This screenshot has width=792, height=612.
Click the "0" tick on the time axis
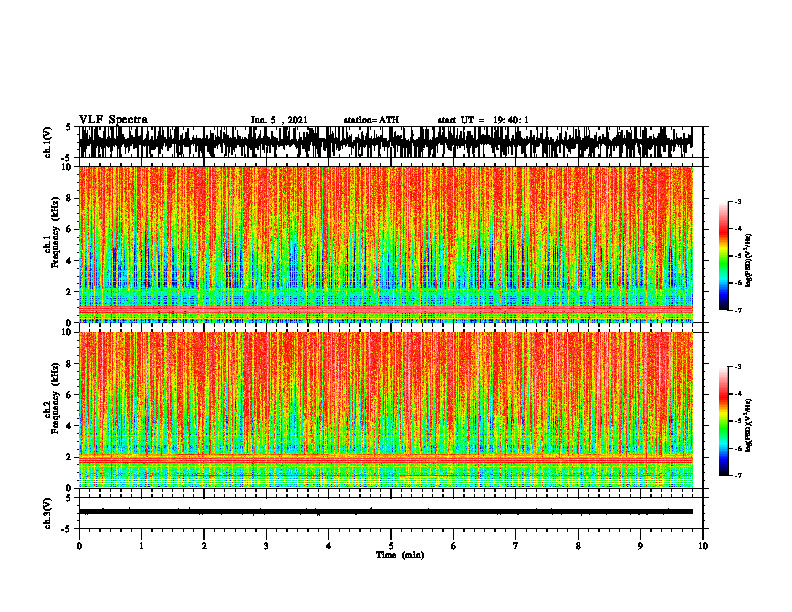[79, 546]
